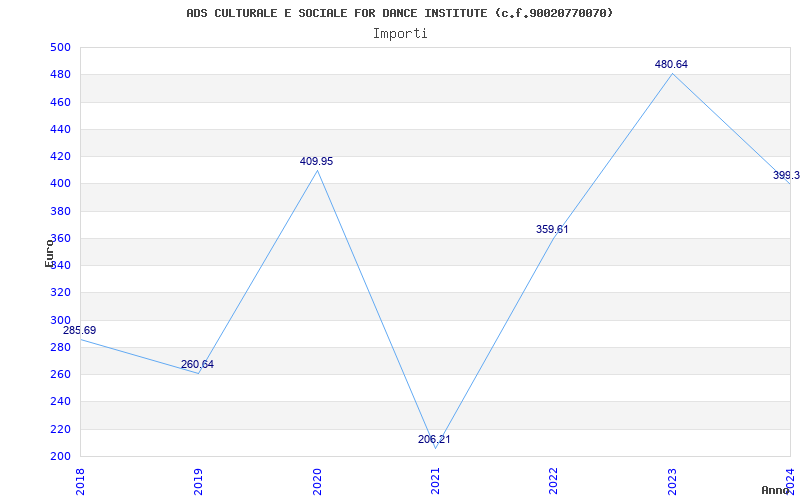
Task: Click the Anno x-axis label
Action: click(776, 490)
